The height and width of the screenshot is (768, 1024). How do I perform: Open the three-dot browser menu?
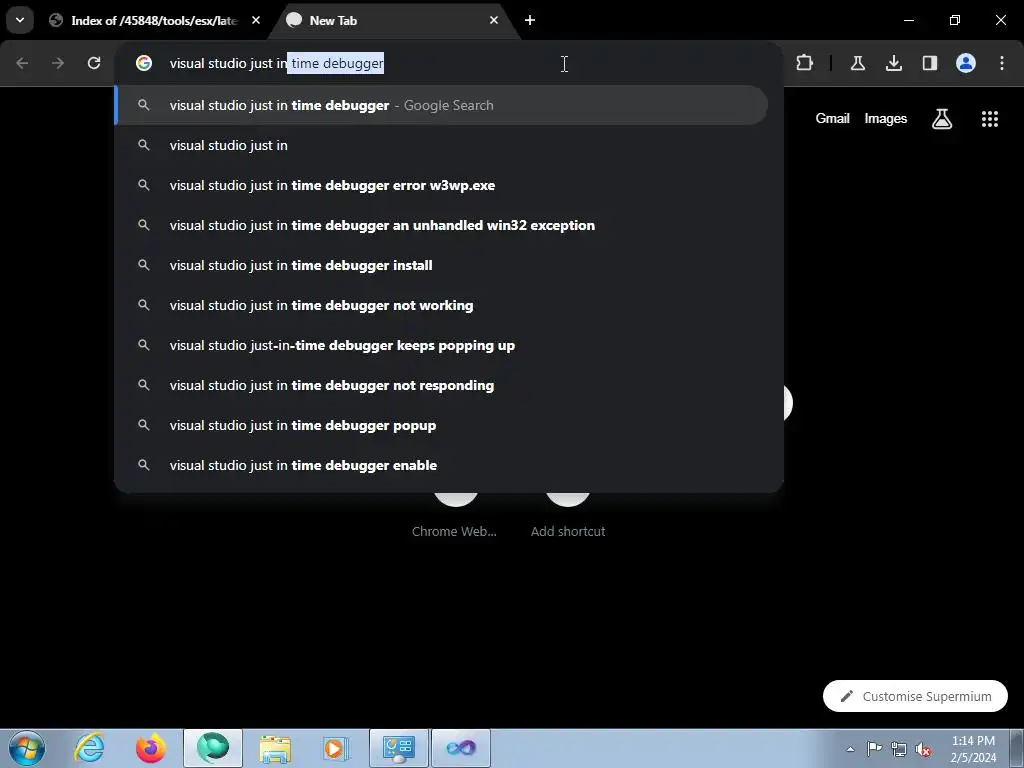pos(1002,63)
